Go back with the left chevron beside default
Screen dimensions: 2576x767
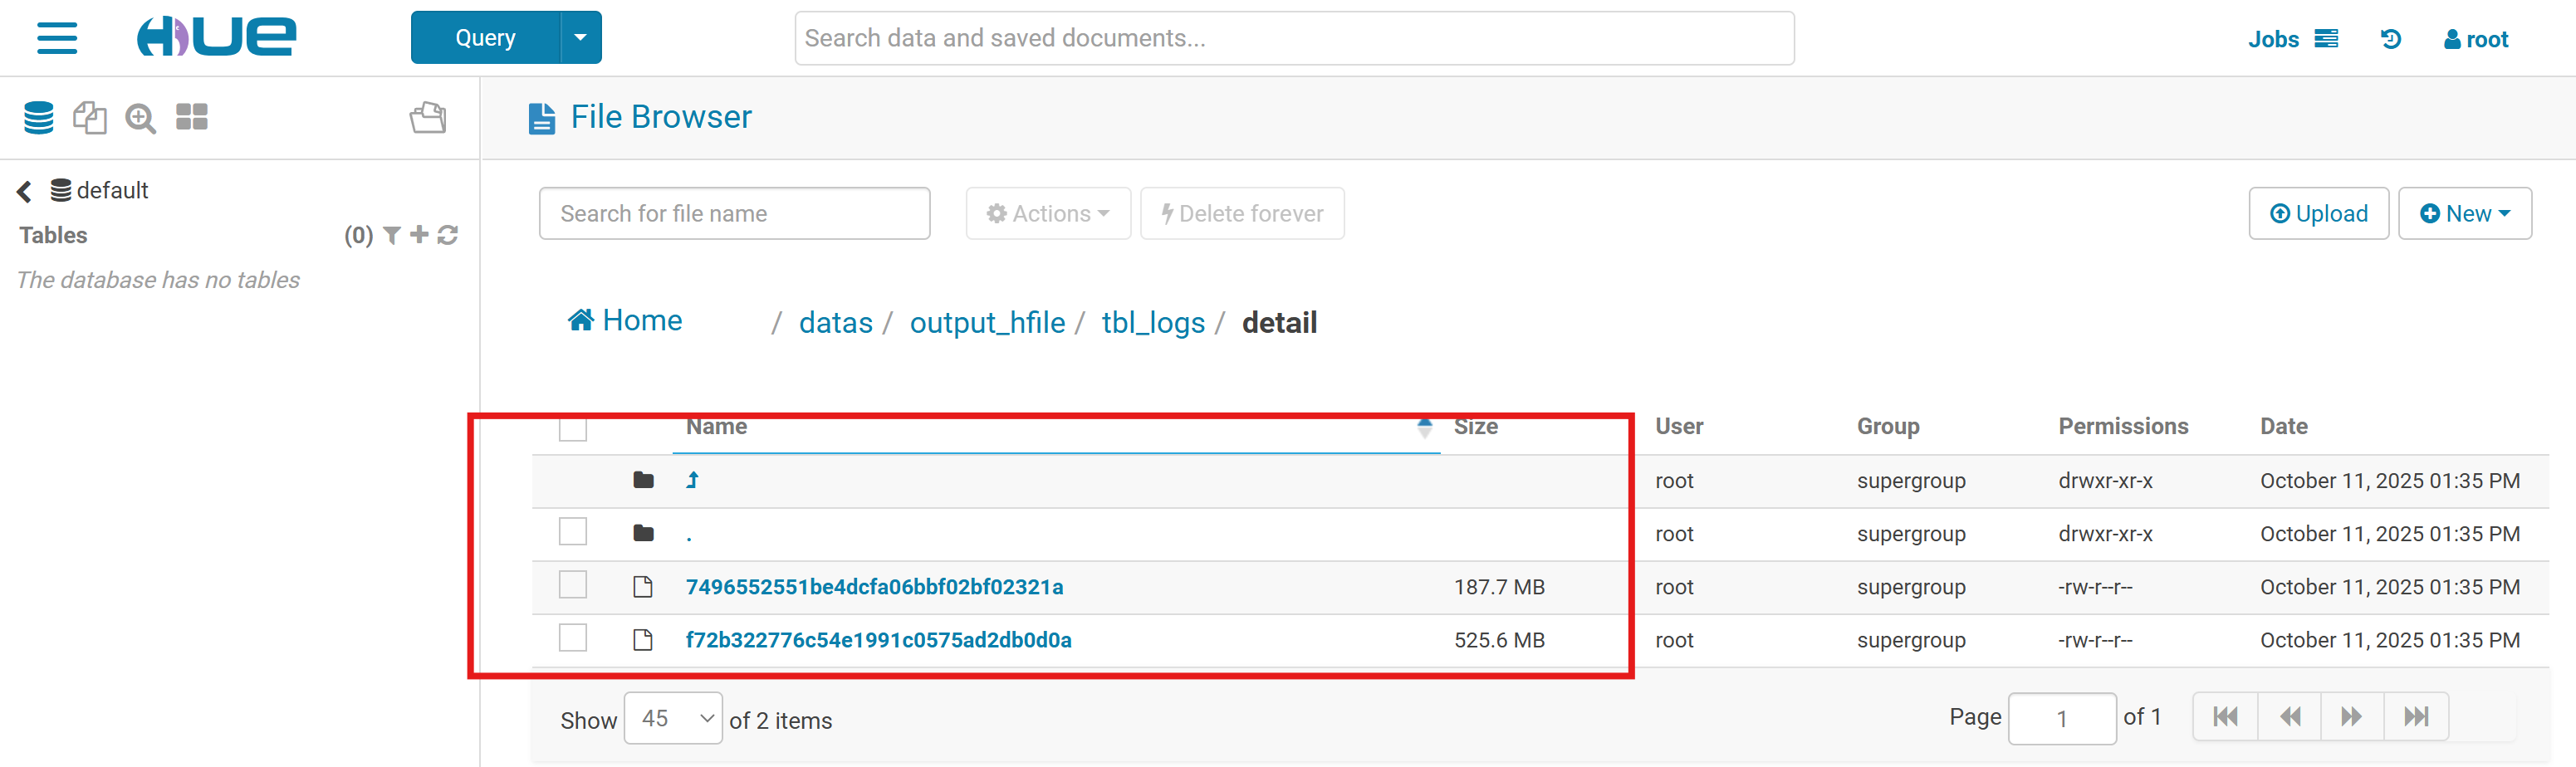(24, 191)
